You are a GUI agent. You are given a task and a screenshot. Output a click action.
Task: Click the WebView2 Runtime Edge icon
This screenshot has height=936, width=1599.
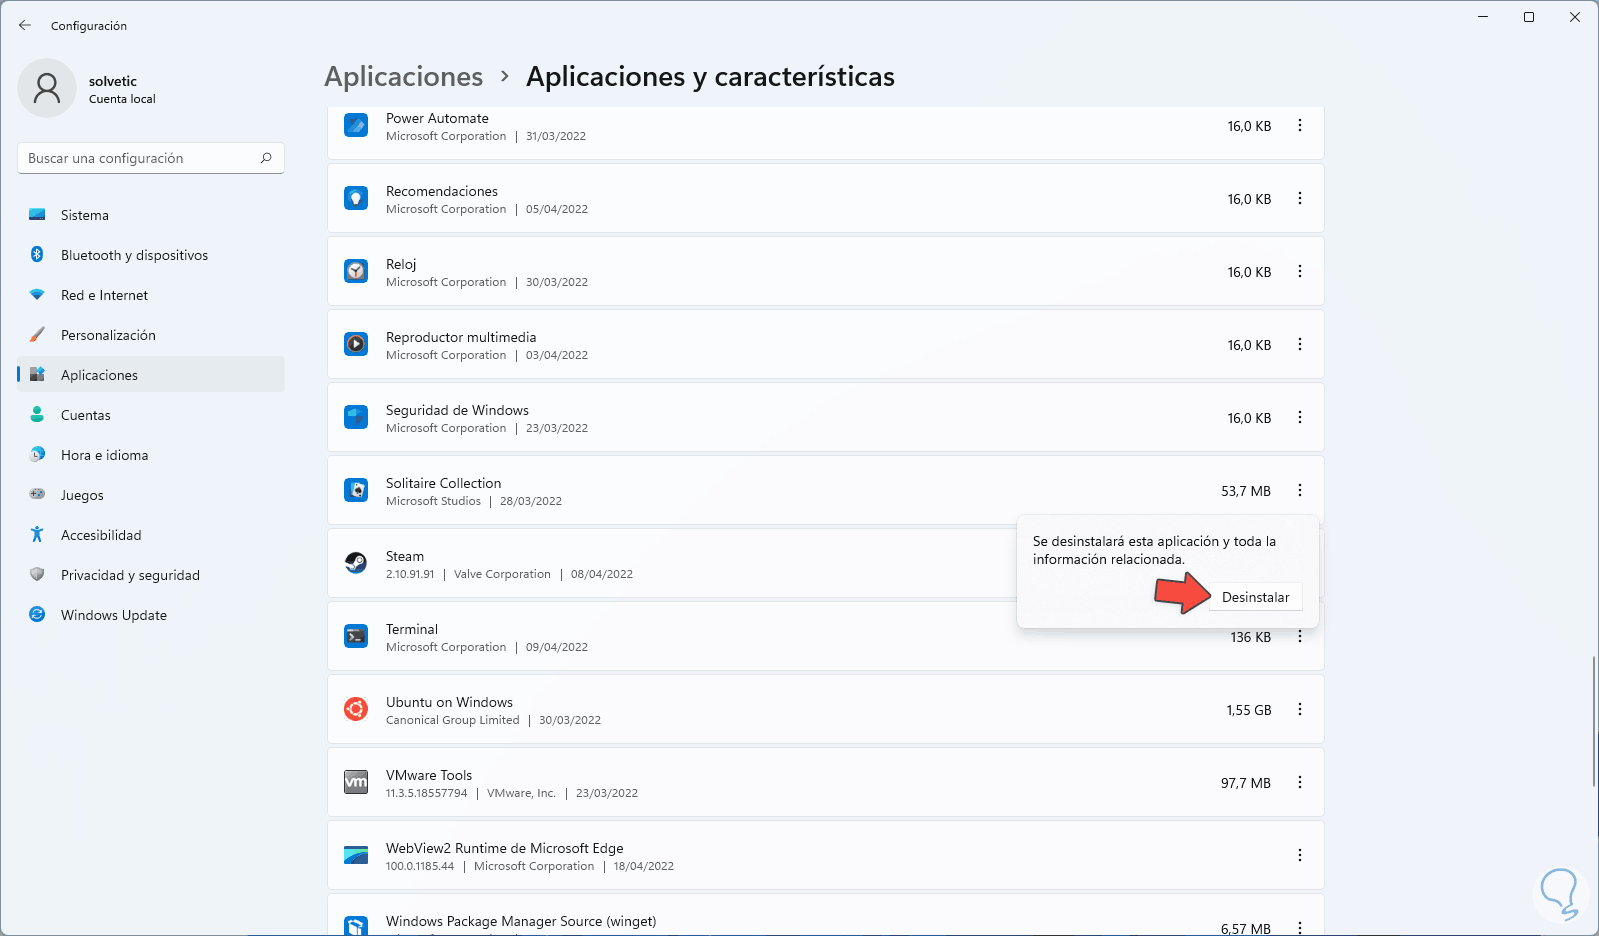point(356,856)
